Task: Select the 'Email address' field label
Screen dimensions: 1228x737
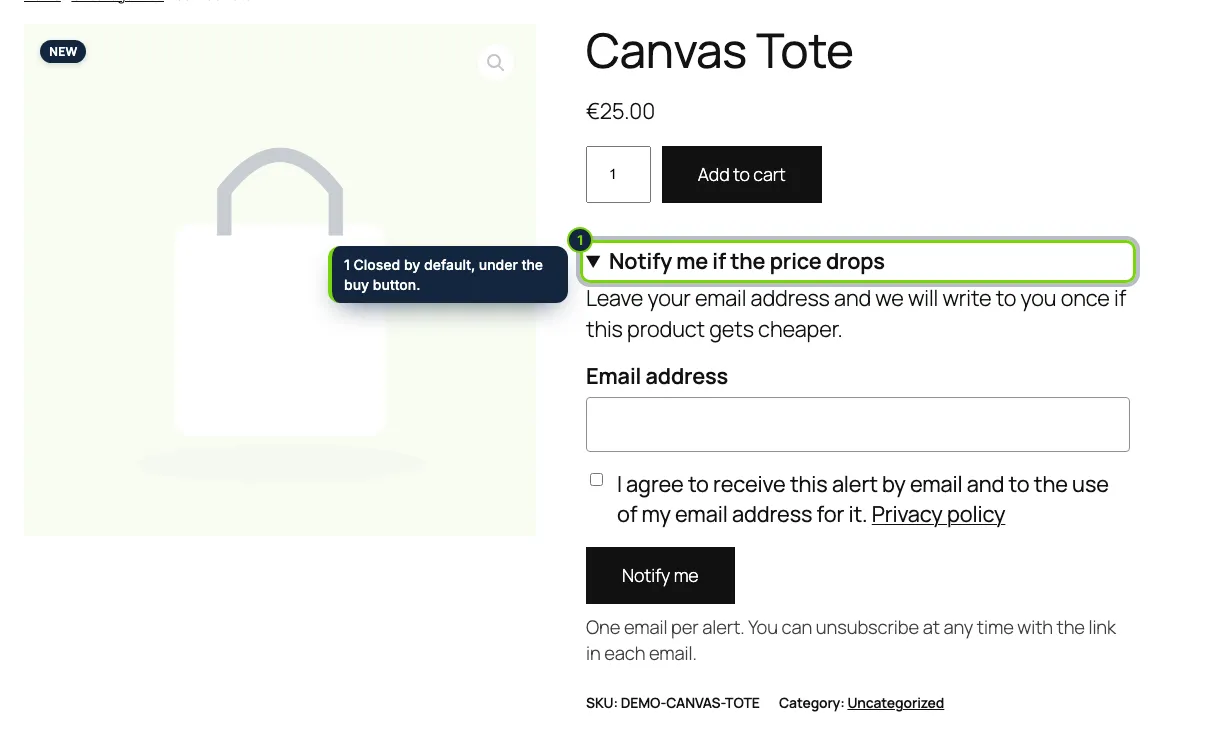Action: tap(657, 376)
